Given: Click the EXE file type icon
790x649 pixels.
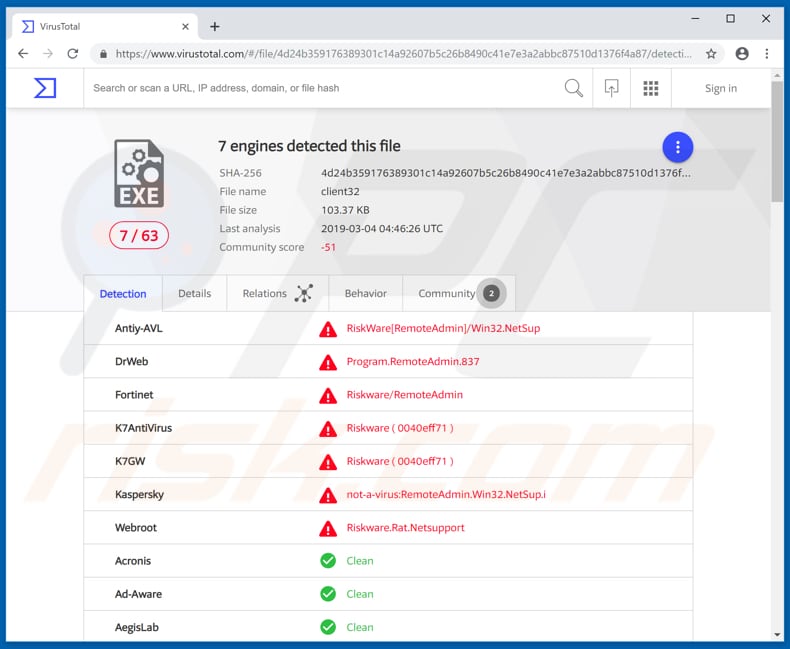Looking at the screenshot, I should tap(139, 173).
